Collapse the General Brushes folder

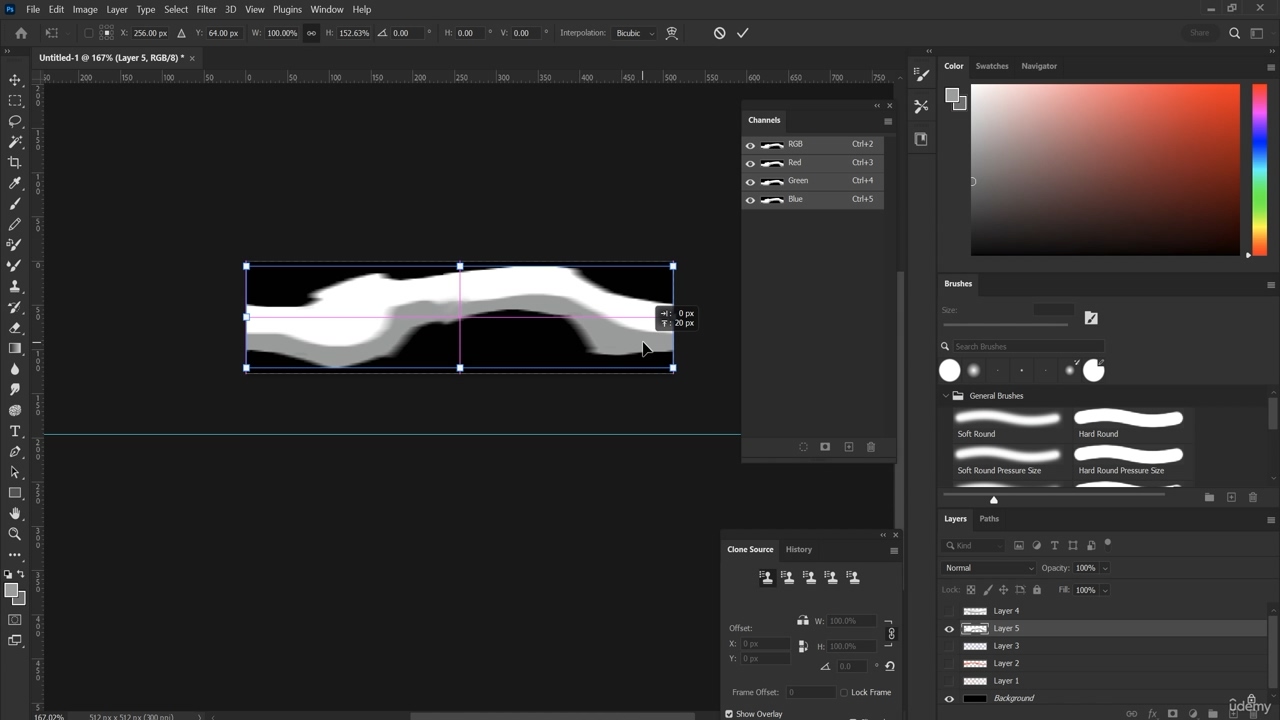(946, 396)
